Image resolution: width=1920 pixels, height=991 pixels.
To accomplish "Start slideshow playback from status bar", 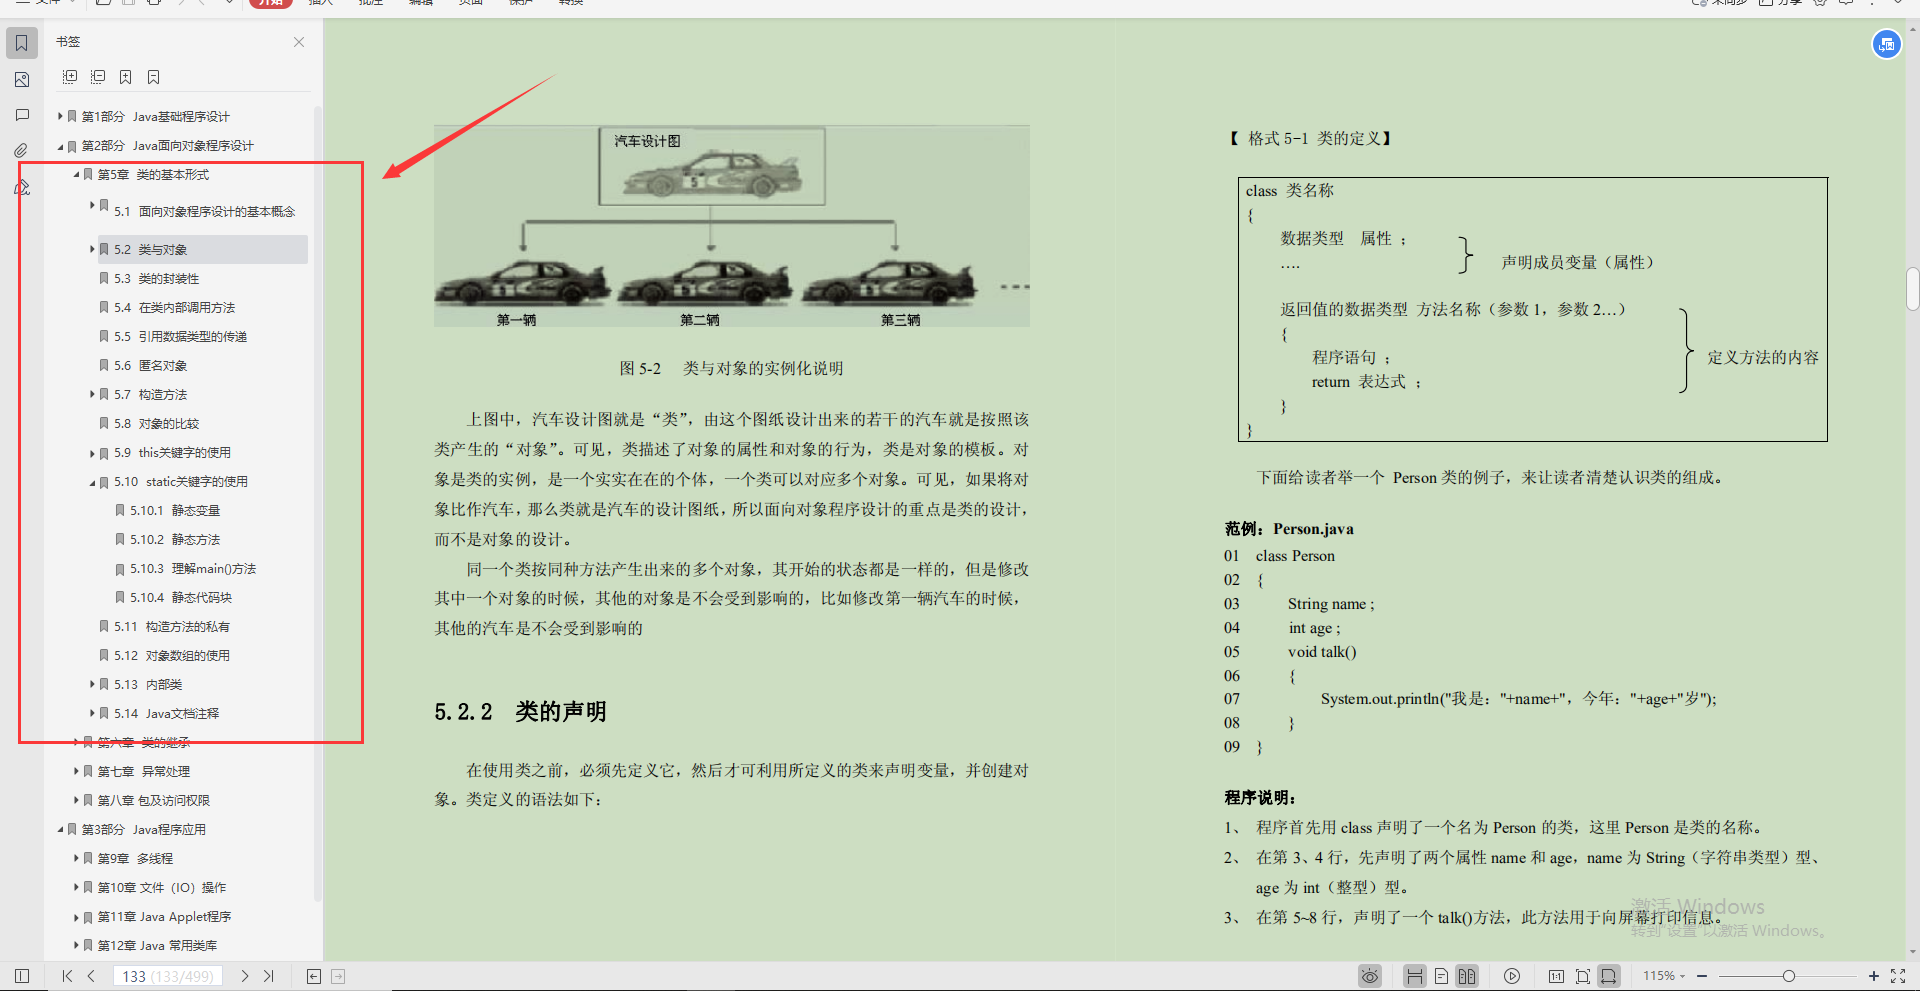I will point(1512,976).
